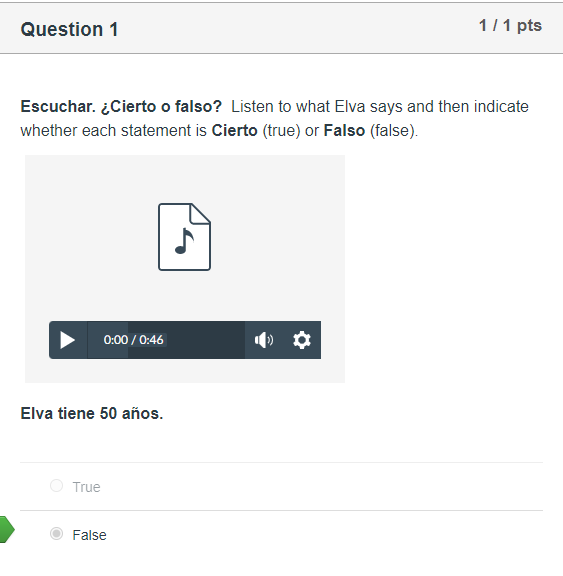Click the 0:00 / 0:46 time display
The height and width of the screenshot is (576, 563).
133,340
